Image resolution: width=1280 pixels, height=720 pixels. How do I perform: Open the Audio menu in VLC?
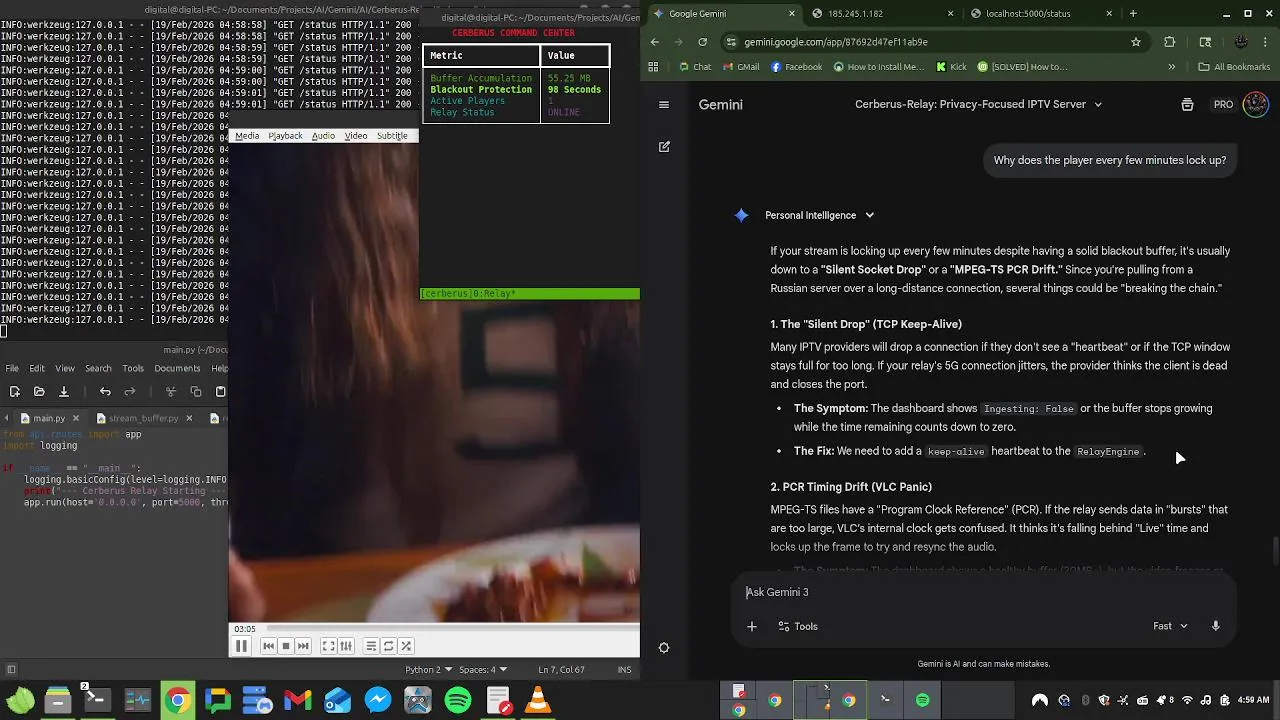point(323,136)
